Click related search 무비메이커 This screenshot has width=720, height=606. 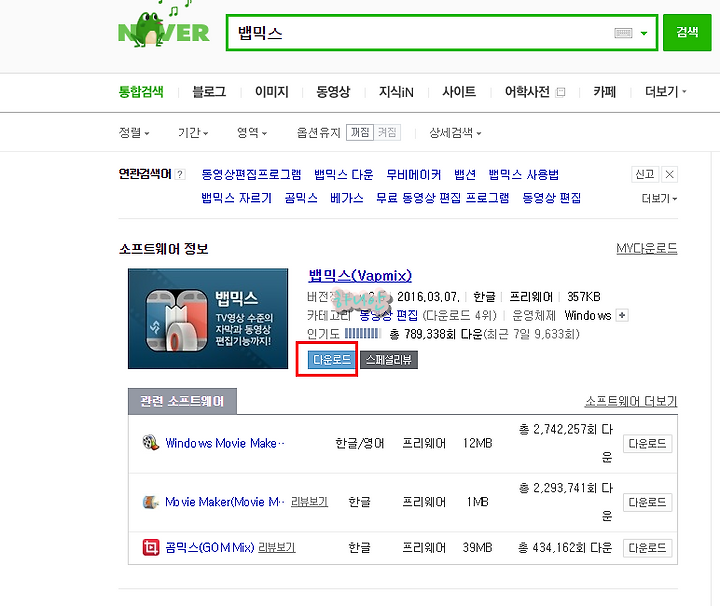tap(414, 174)
